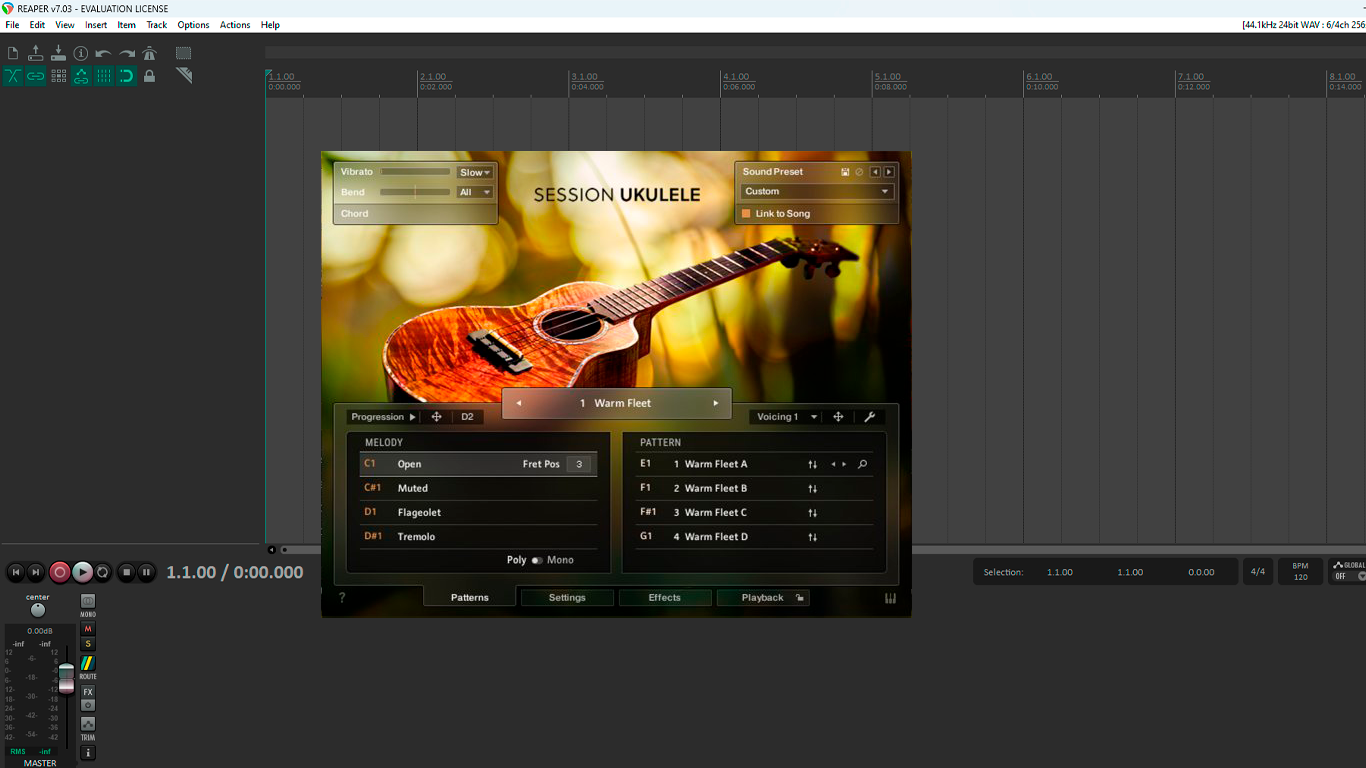Toggle the auto-crossfade toolbar icon

tap(13, 76)
